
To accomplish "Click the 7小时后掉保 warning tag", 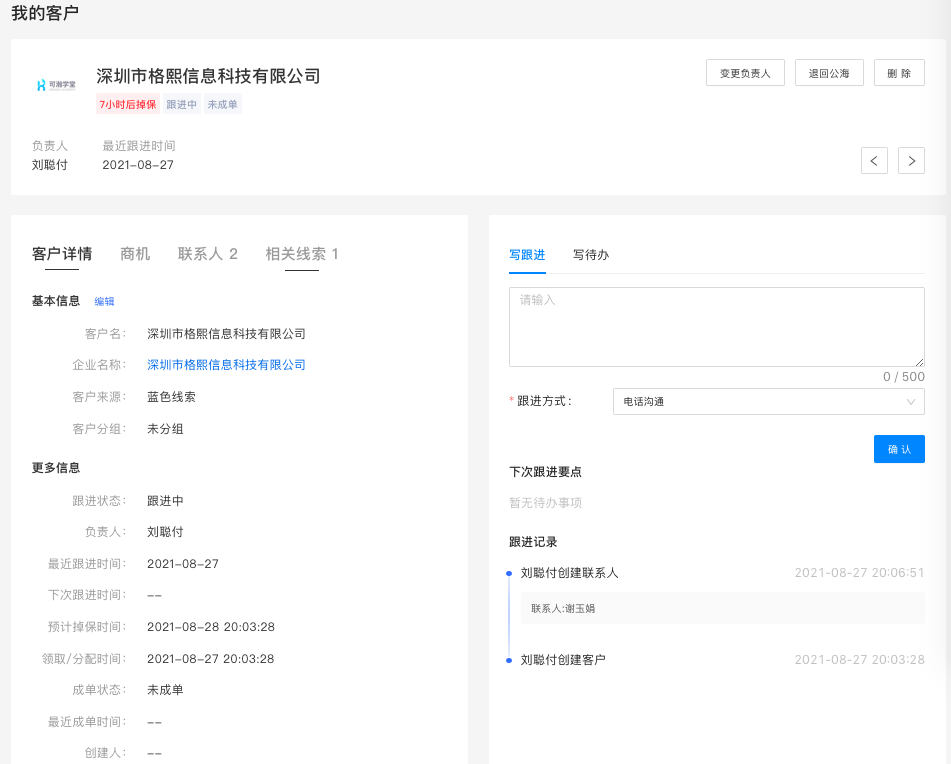I will click(x=127, y=104).
